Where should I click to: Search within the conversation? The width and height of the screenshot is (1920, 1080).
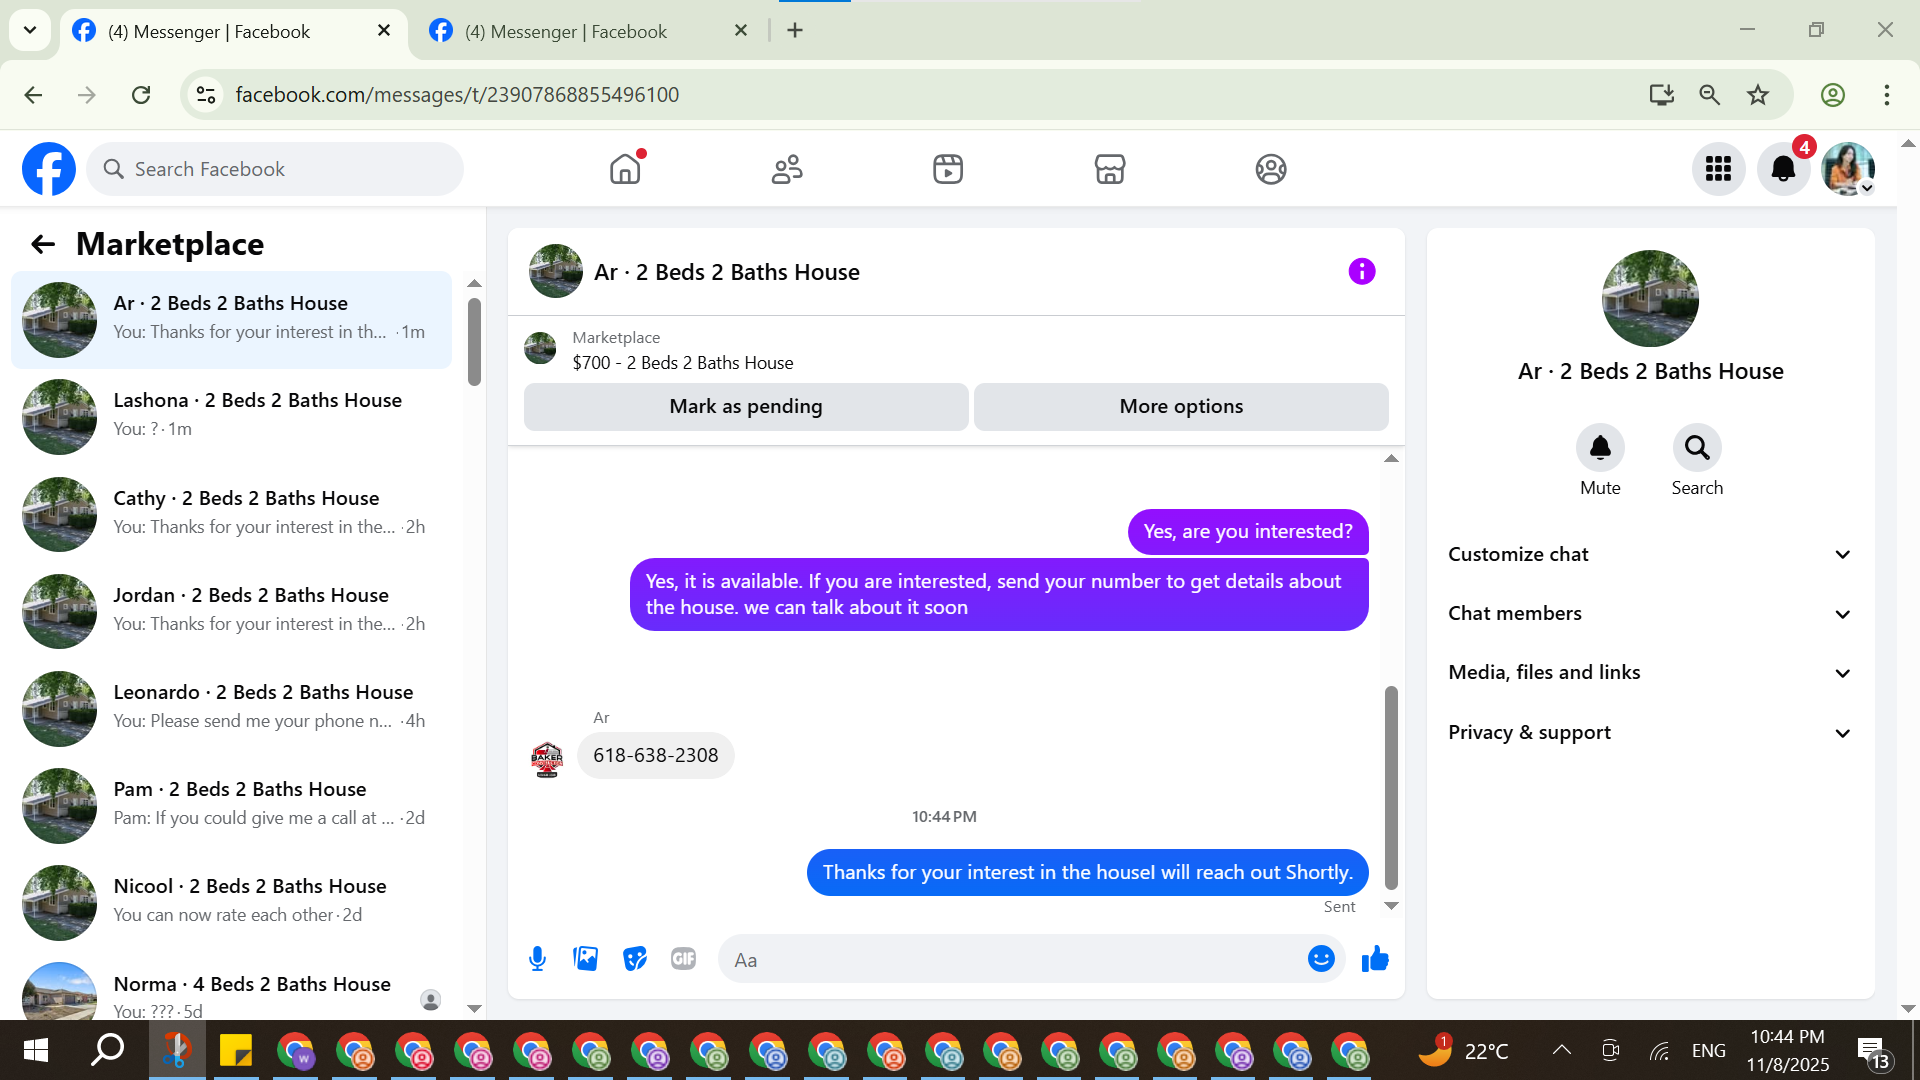(1697, 448)
